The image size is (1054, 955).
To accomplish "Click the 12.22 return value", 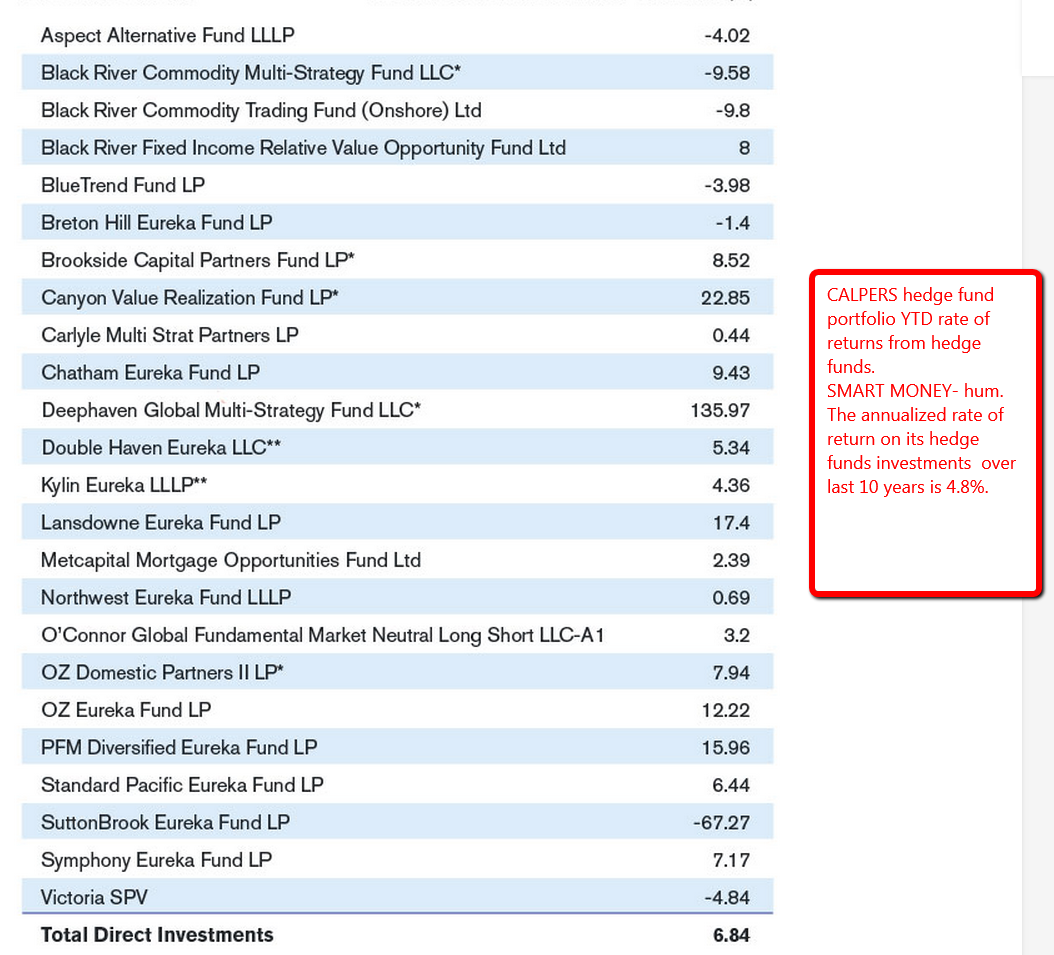I will pos(725,710).
